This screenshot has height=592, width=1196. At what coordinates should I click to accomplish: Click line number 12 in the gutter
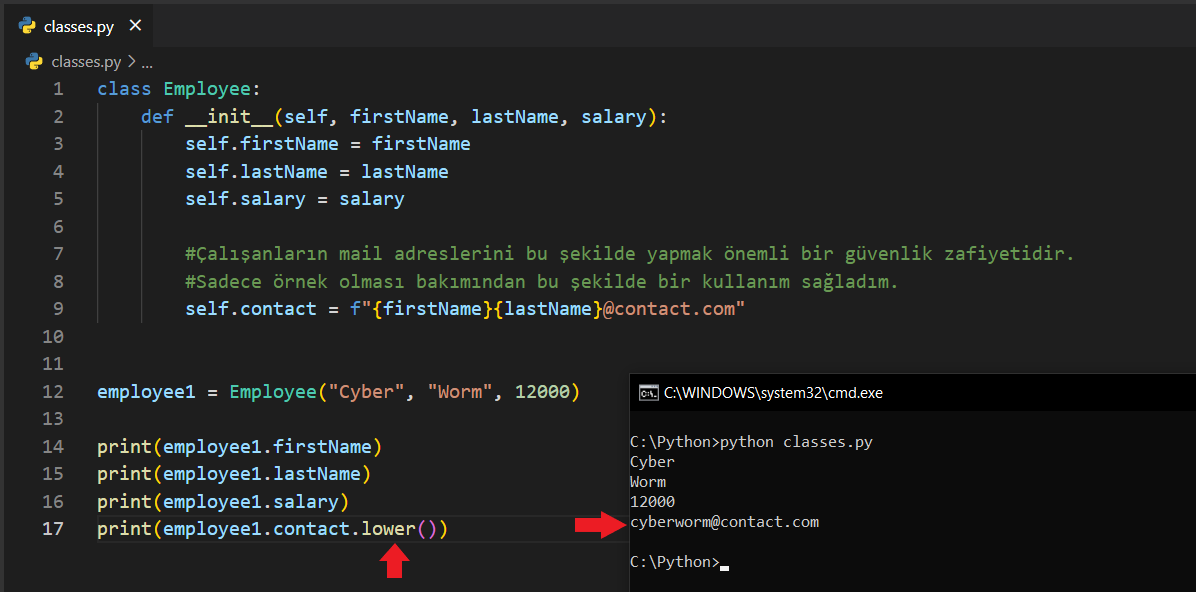pyautogui.click(x=54, y=391)
